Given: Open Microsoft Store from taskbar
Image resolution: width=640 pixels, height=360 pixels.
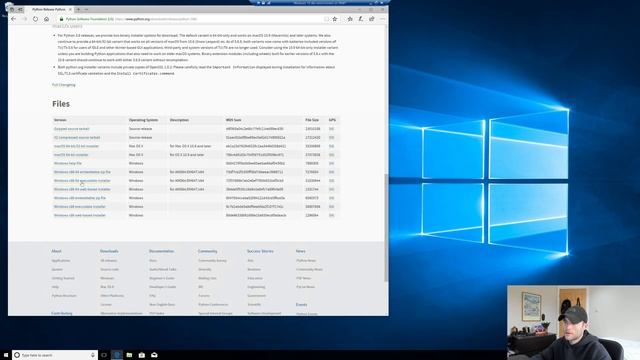Looking at the screenshot, I should click(x=142, y=355).
